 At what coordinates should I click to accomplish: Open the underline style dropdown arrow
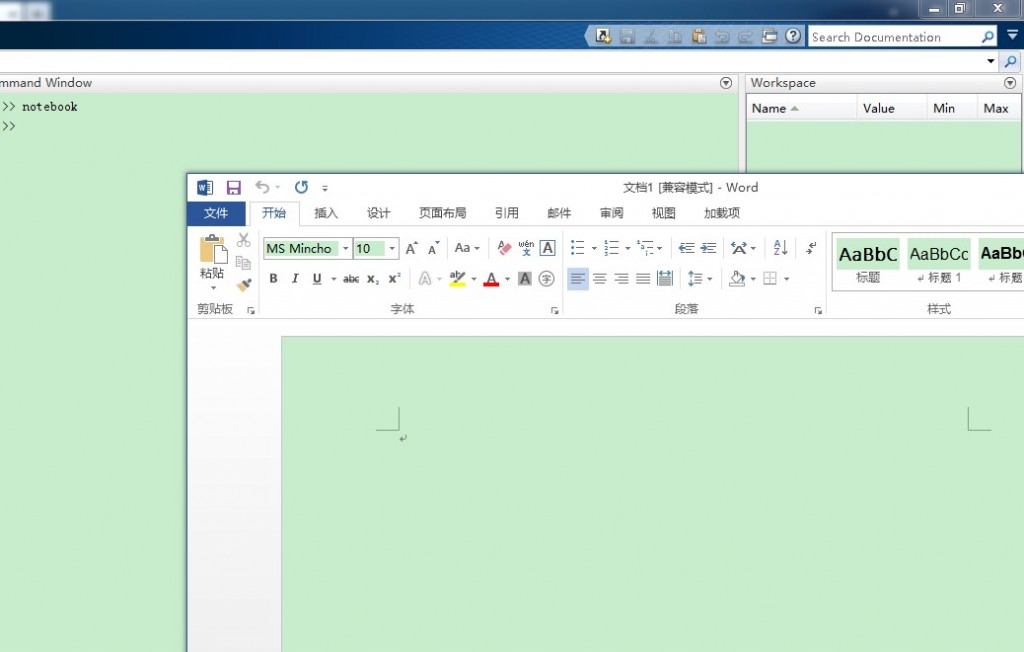[333, 279]
